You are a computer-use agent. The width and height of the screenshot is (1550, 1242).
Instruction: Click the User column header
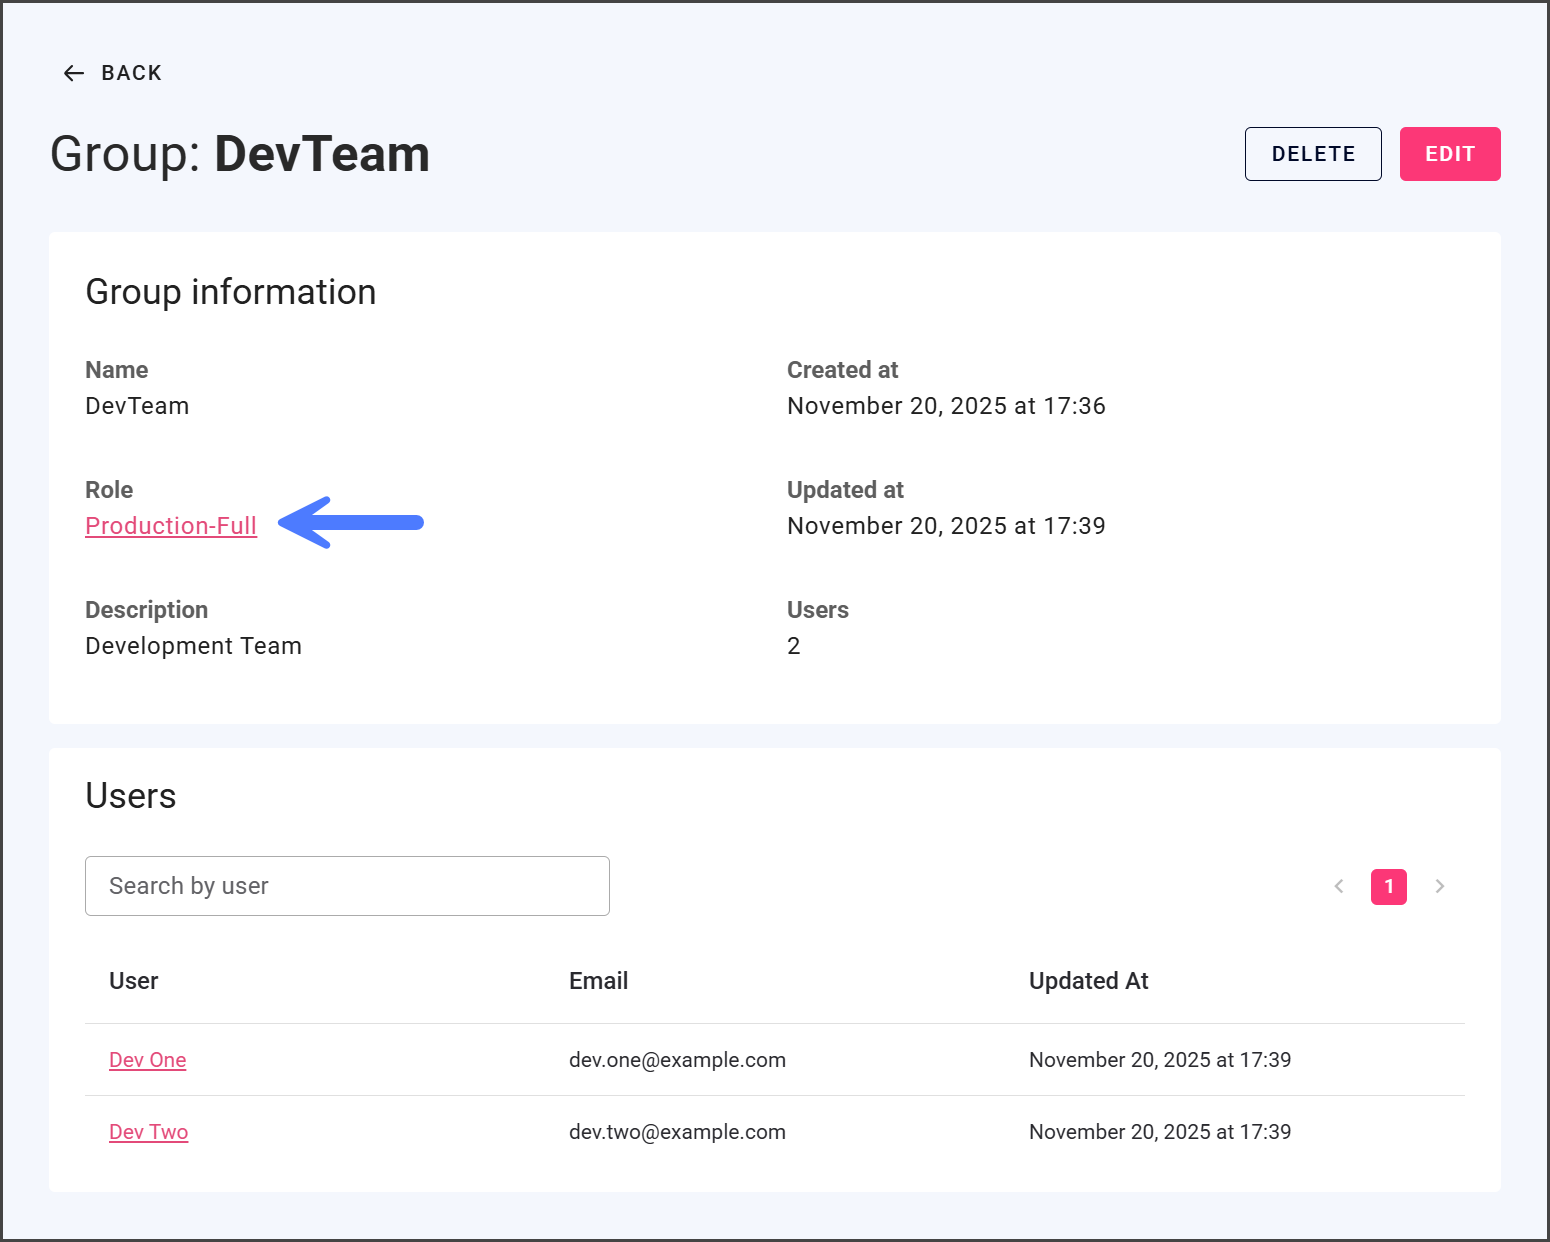pos(134,981)
